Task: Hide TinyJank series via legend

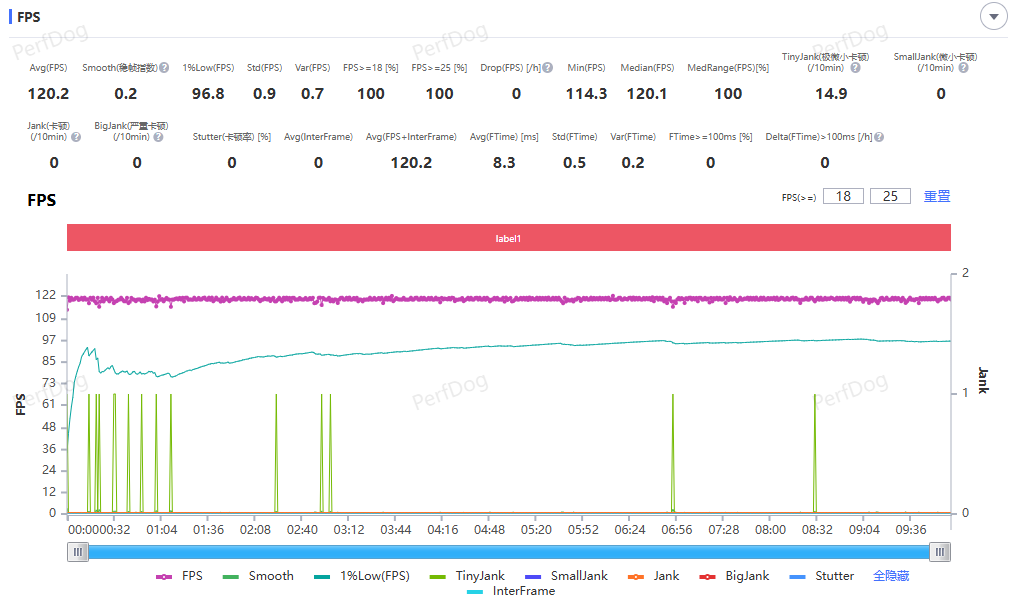Action: pyautogui.click(x=467, y=576)
